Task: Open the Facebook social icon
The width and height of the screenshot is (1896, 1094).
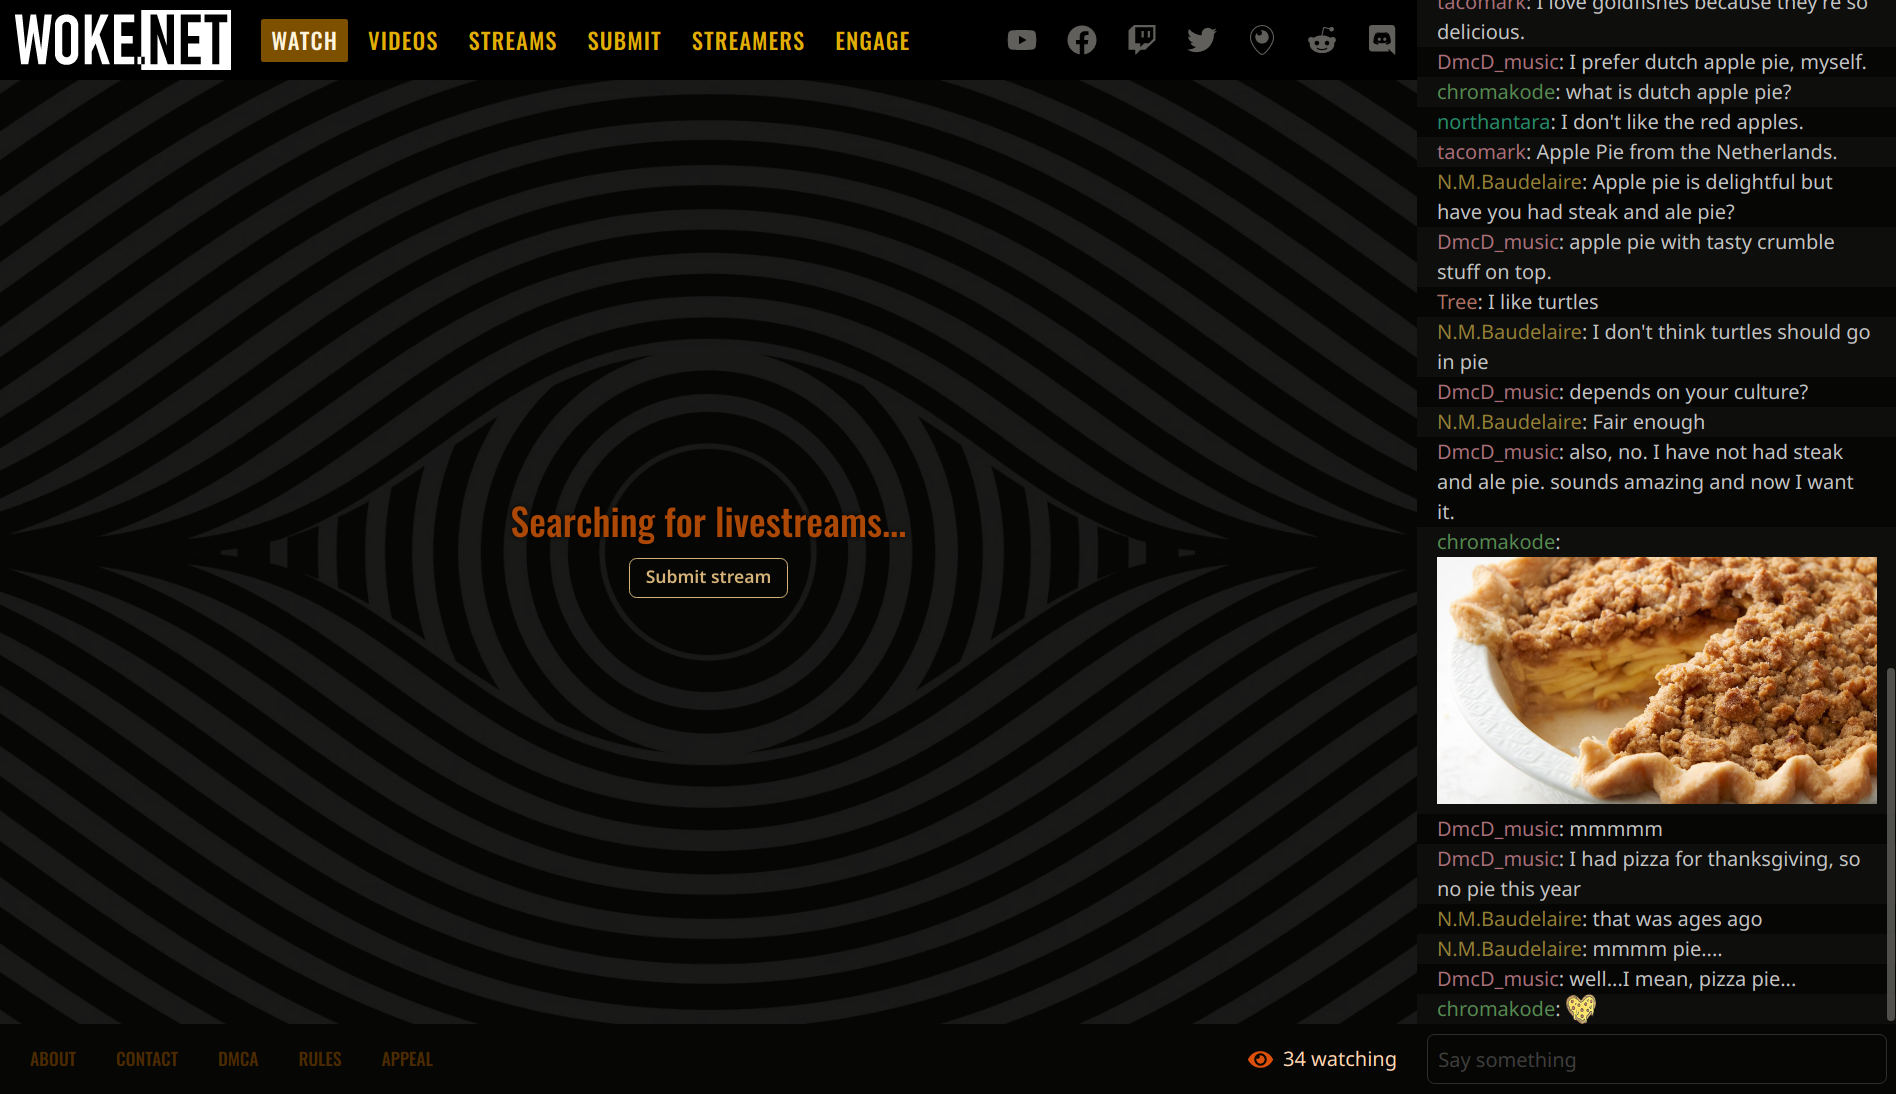Action: tap(1081, 40)
